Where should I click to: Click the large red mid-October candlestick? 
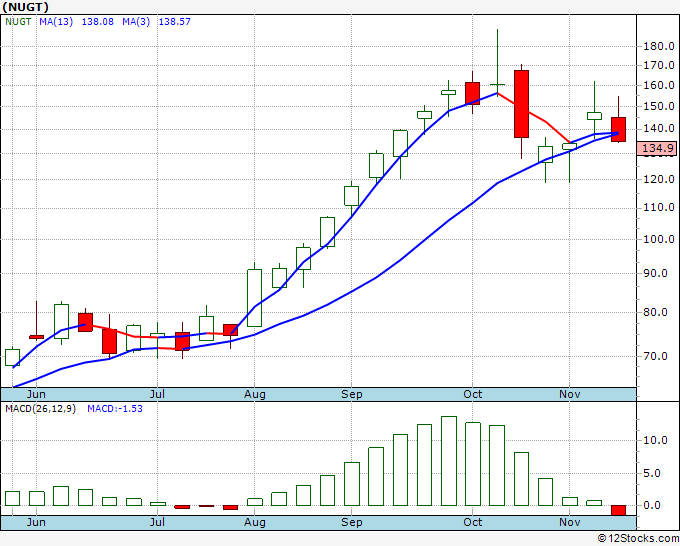click(521, 104)
